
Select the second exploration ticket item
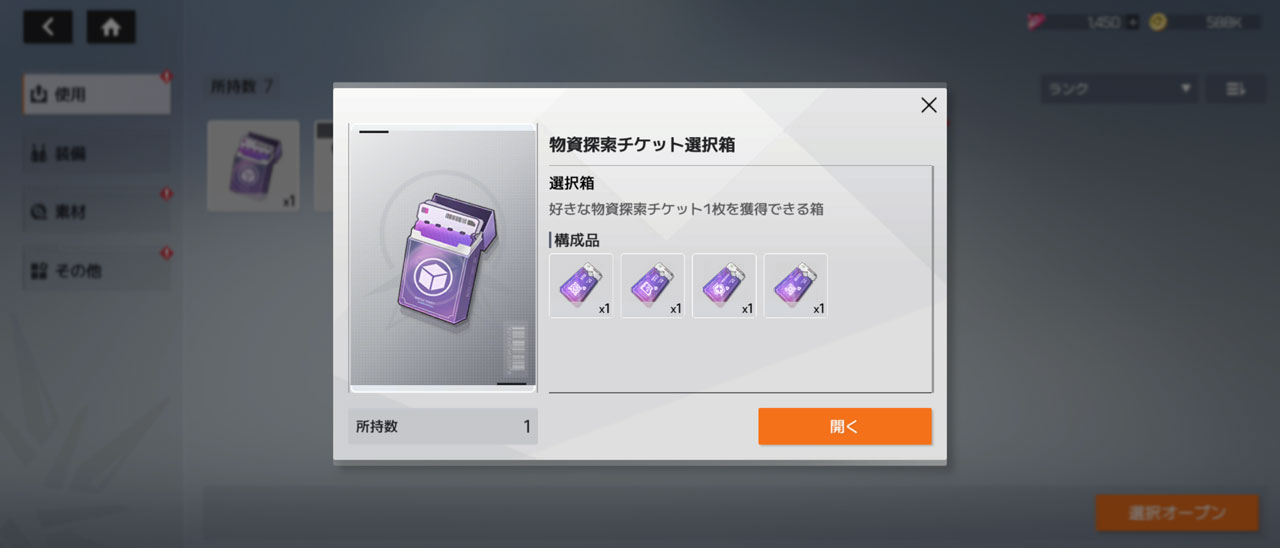653,286
